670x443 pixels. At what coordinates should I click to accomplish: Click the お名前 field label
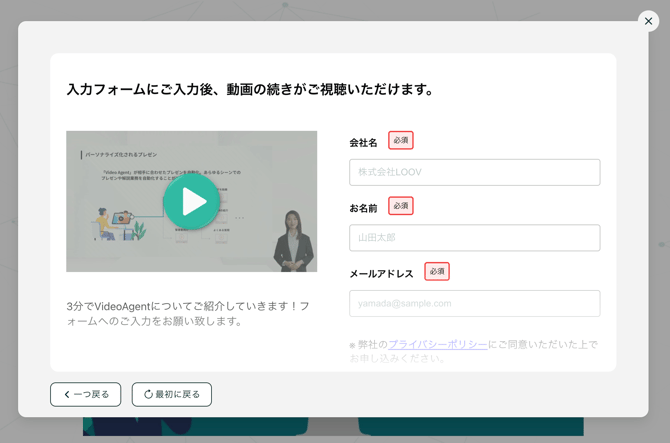click(363, 208)
